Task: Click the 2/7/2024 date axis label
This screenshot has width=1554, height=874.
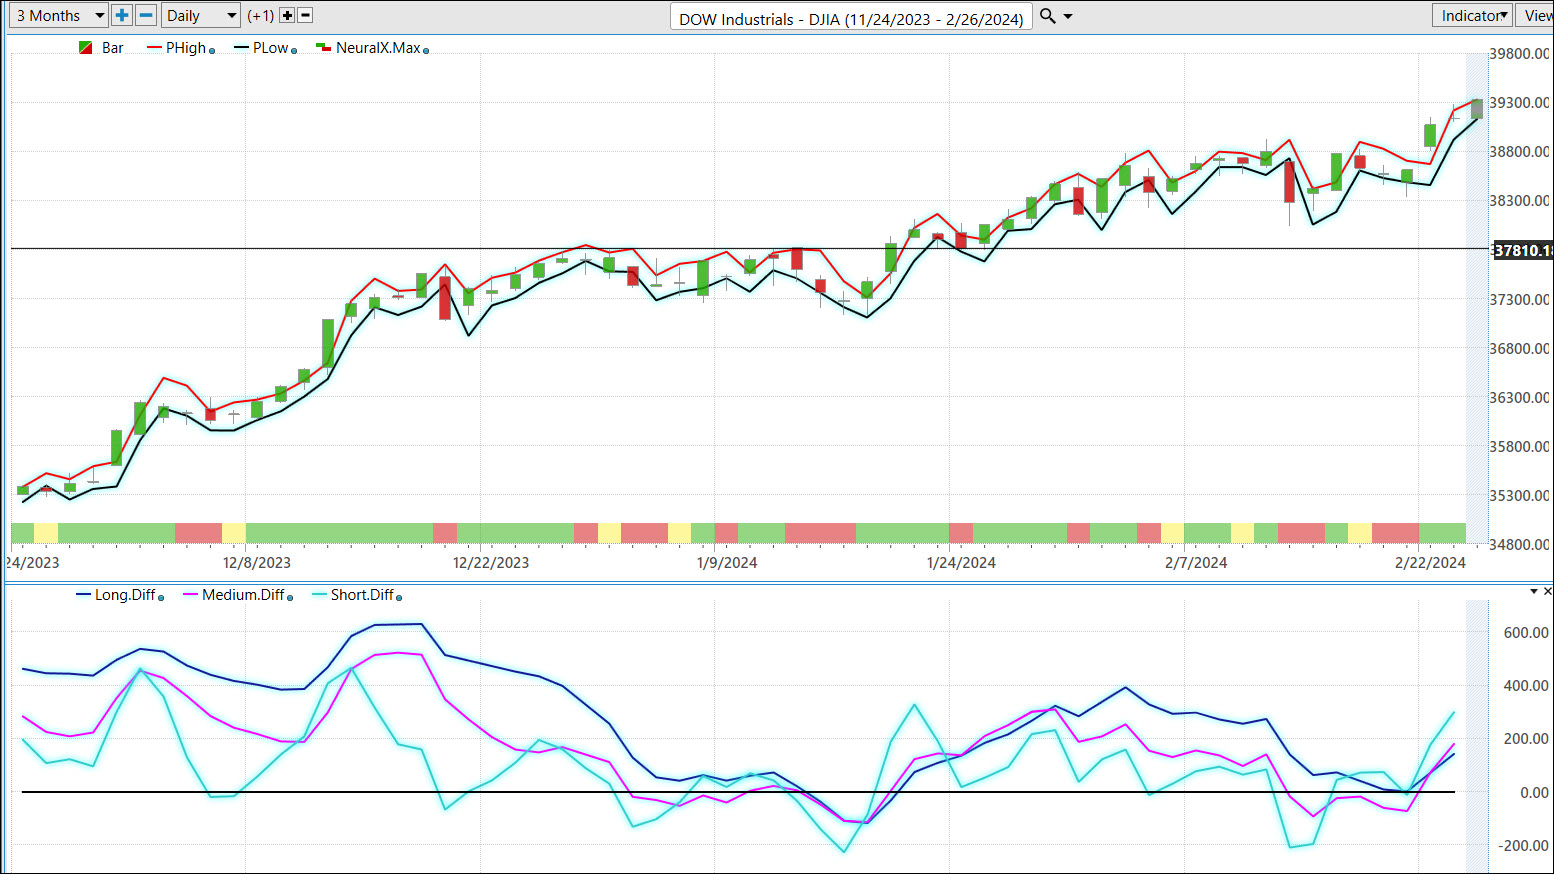Action: (x=1196, y=563)
